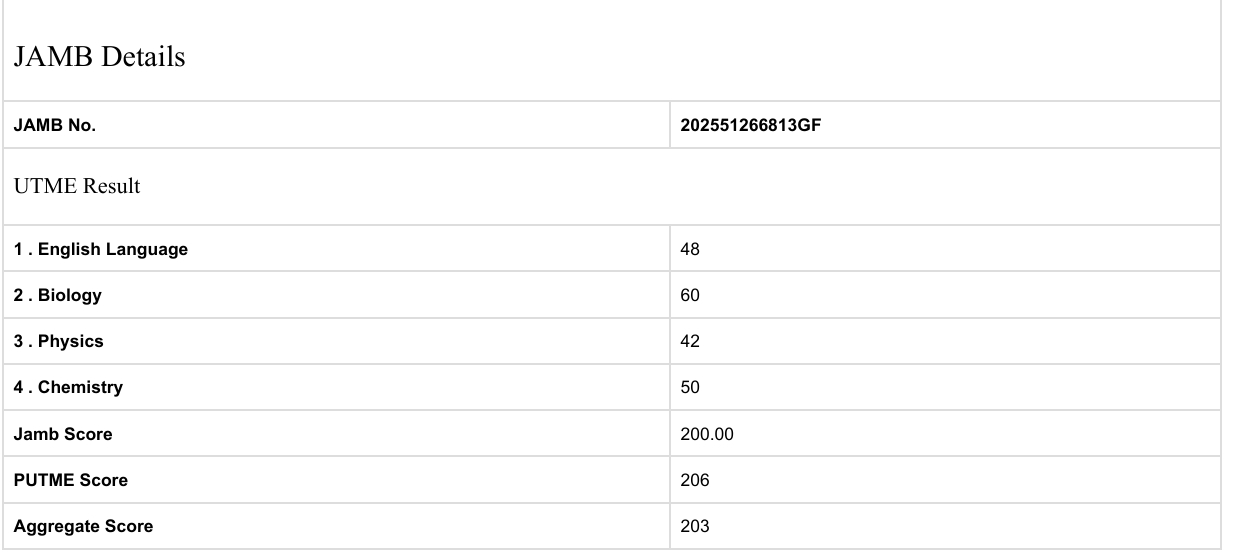Click the Jamb Score value 200.00
The height and width of the screenshot is (556, 1252).
[707, 434]
